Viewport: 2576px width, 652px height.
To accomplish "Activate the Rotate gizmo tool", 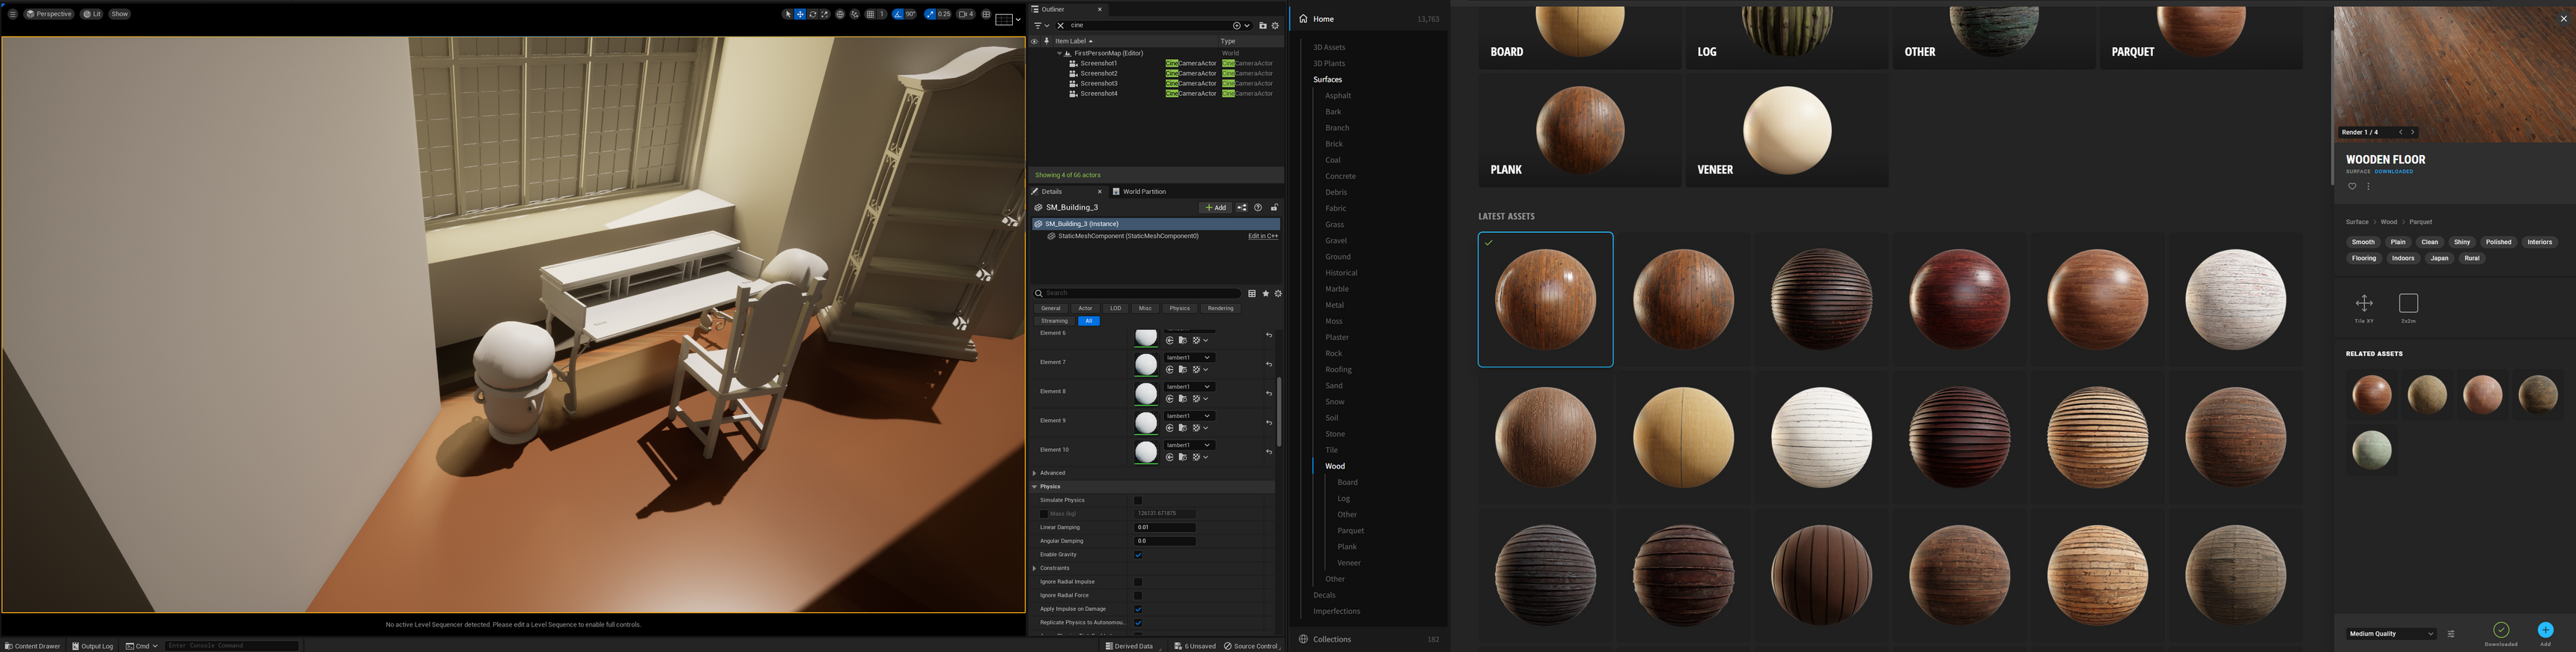I will pos(813,14).
